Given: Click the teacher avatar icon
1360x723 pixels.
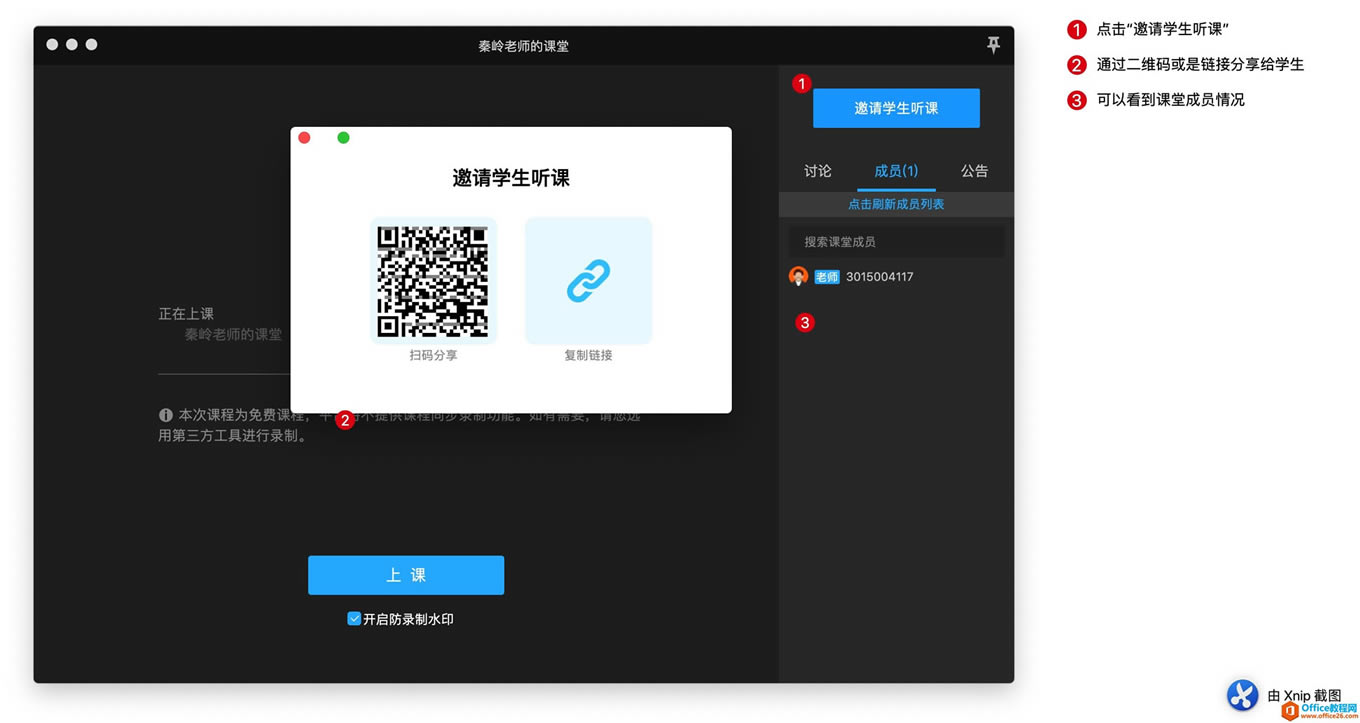Looking at the screenshot, I should click(798, 277).
